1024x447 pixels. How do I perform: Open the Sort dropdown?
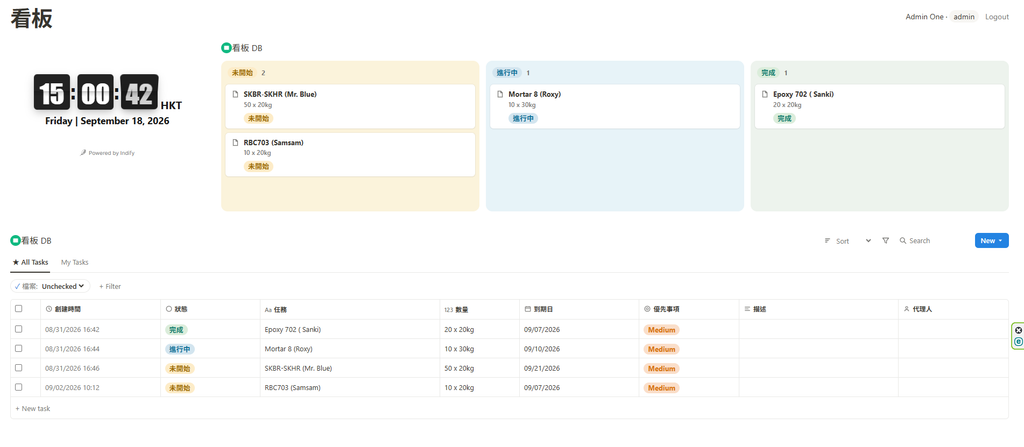tap(848, 240)
